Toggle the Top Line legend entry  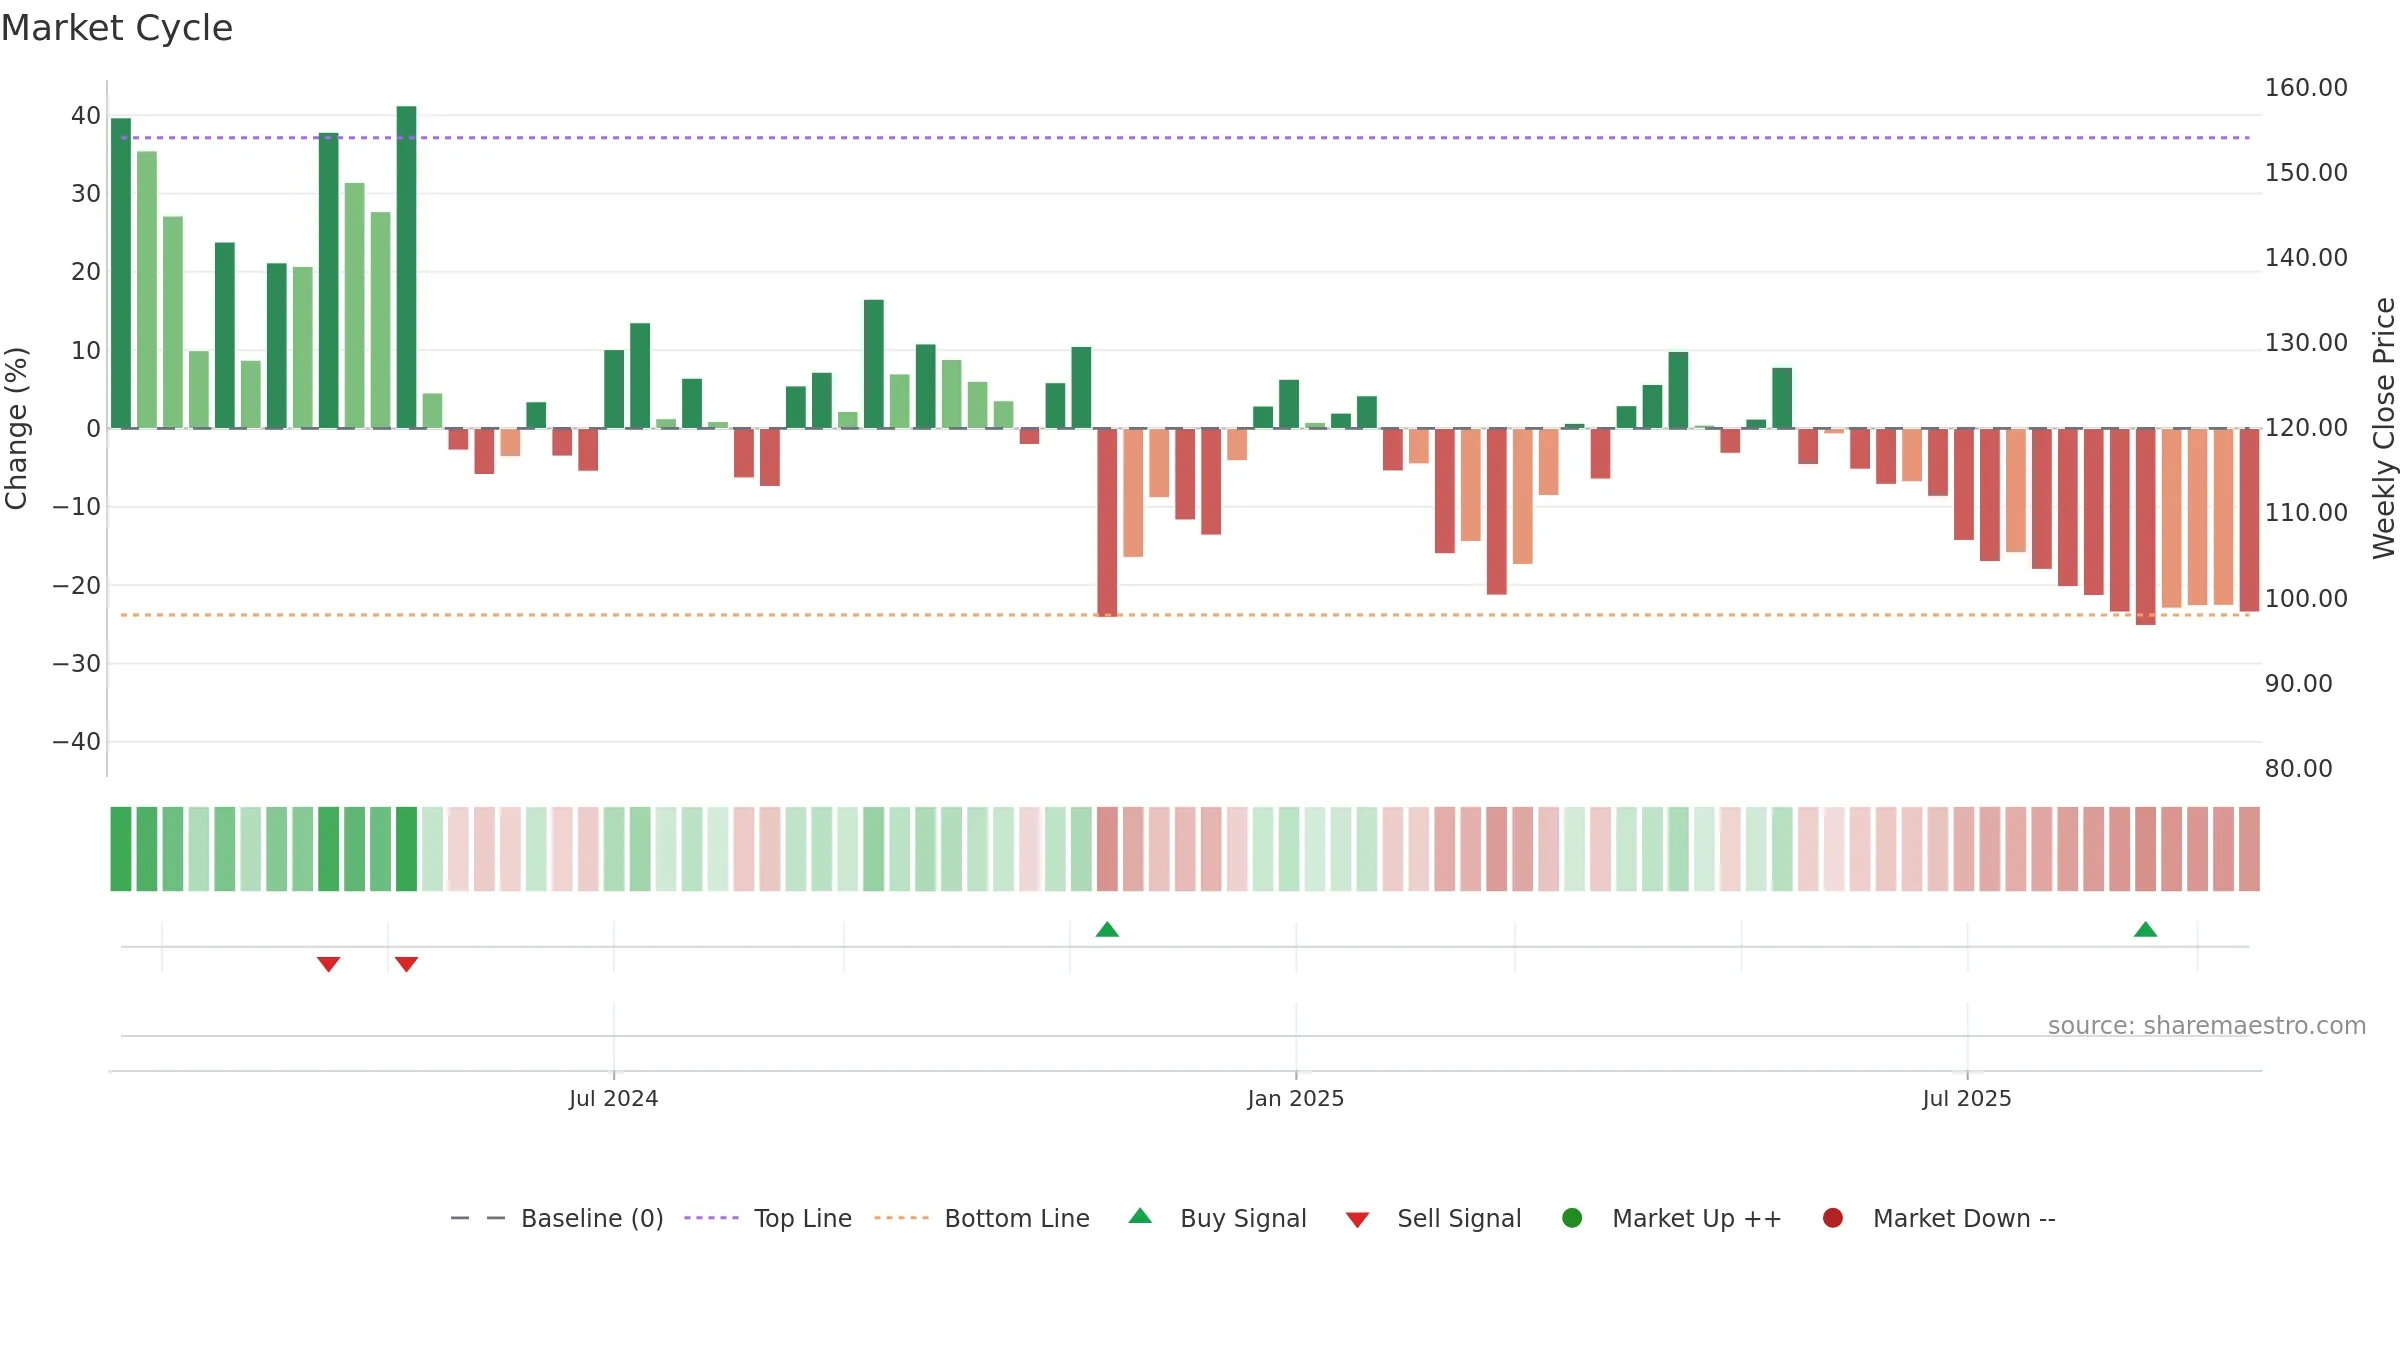click(x=768, y=1218)
